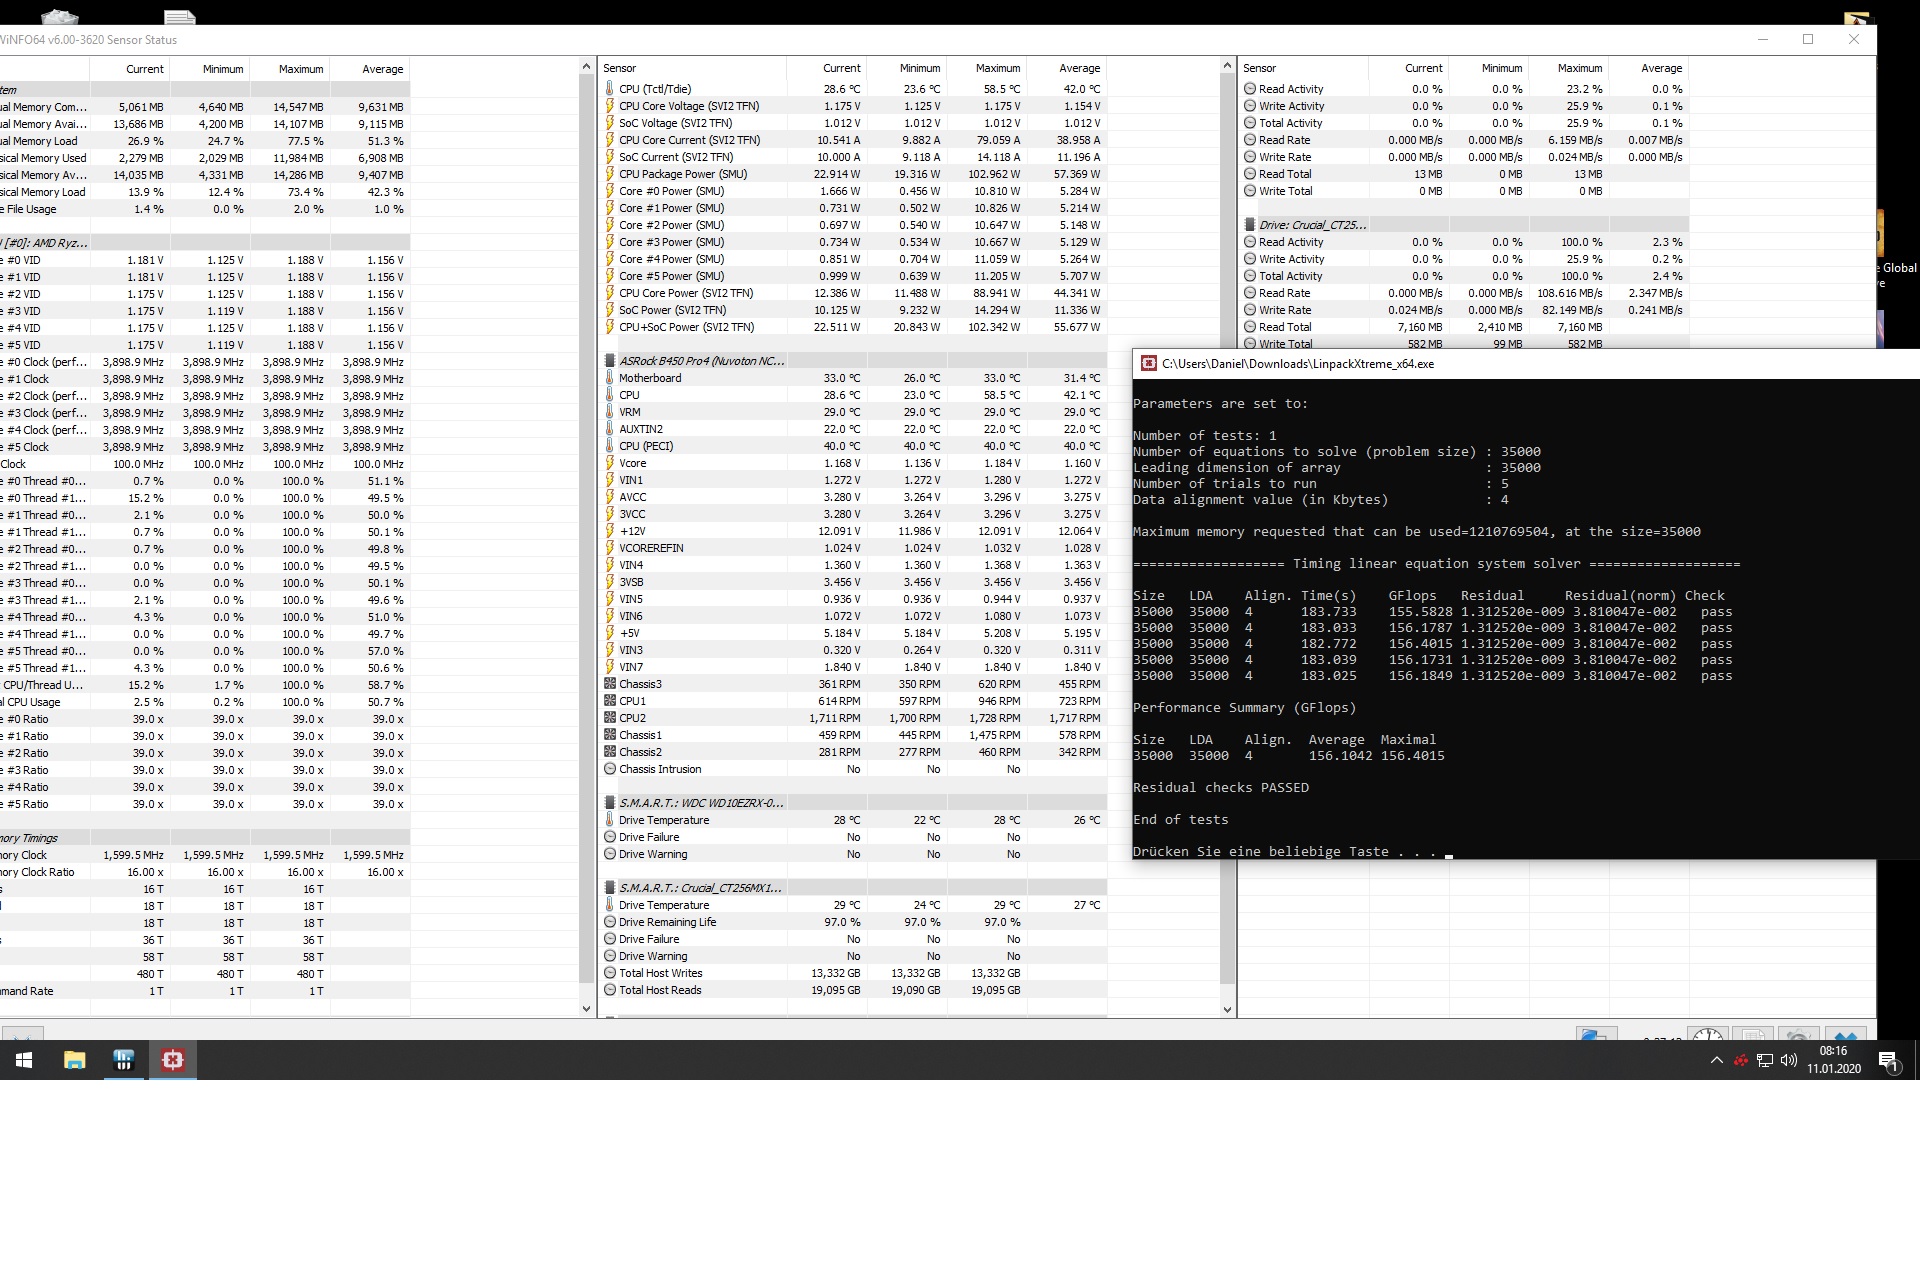Viewport: 1920px width, 1280px height.
Task: Click the LinpackXtreme console title icon
Action: (1149, 364)
